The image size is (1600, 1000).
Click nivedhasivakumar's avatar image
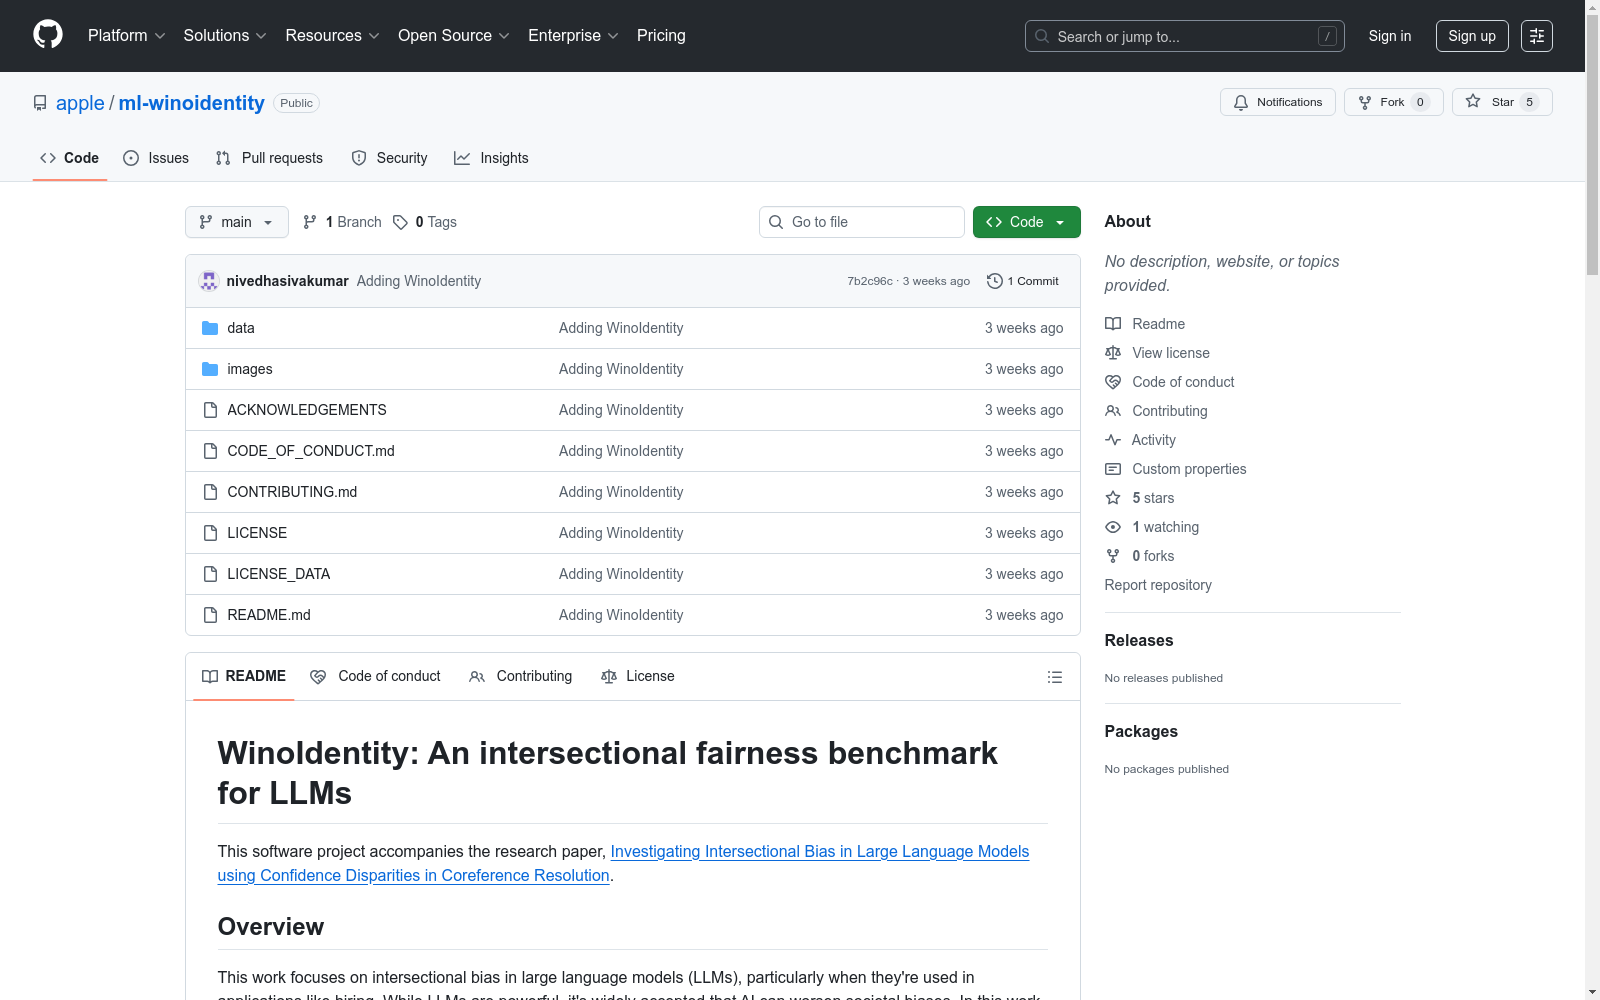point(209,281)
